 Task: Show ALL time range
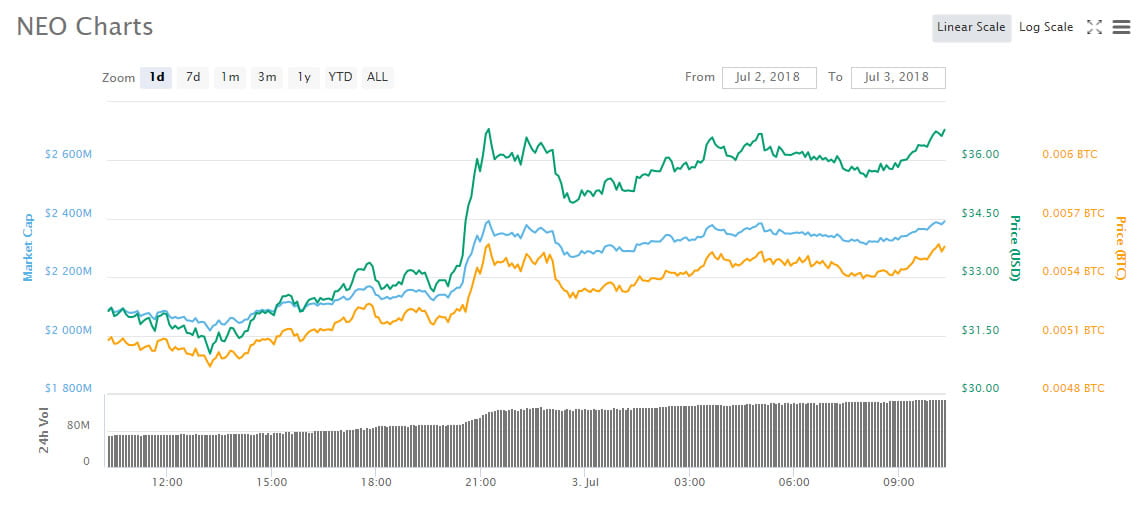tap(378, 77)
